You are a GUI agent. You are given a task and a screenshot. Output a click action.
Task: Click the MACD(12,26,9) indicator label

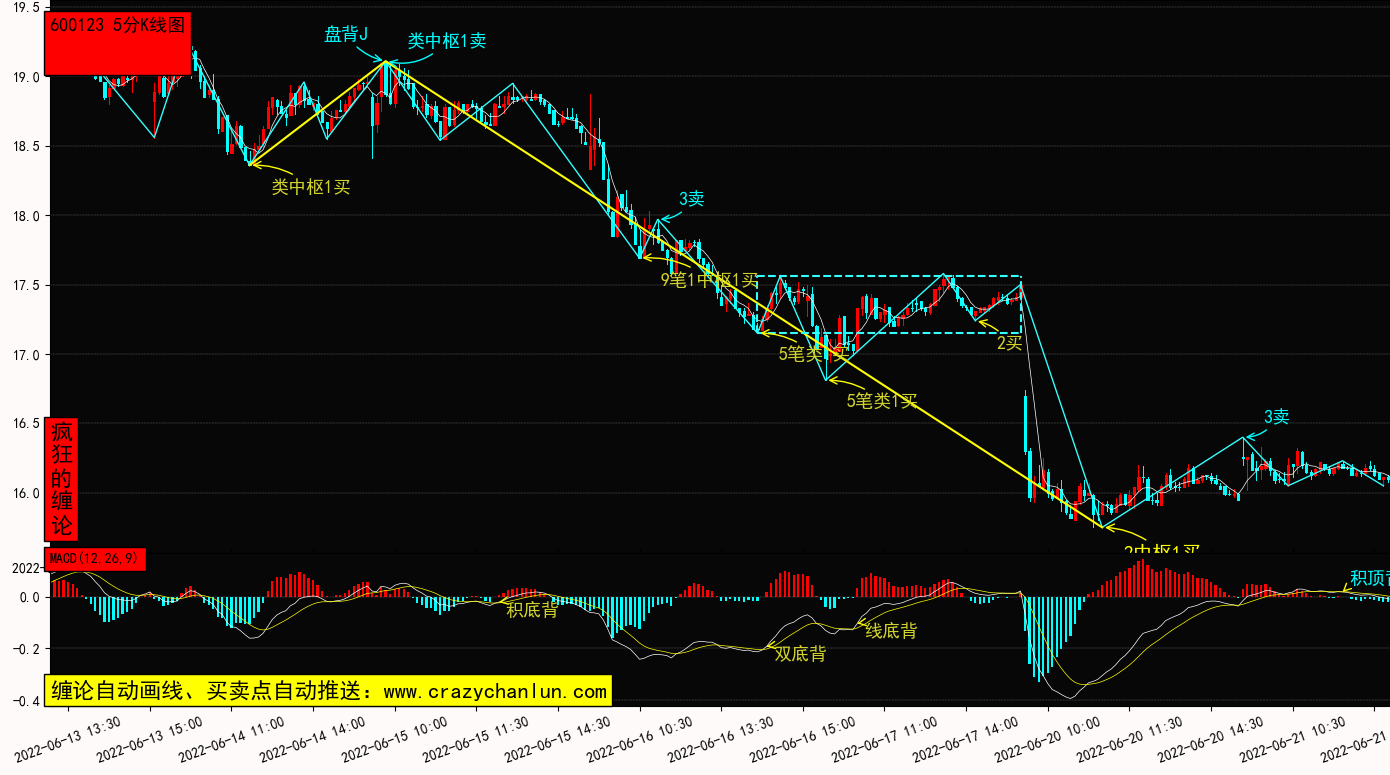(x=96, y=559)
